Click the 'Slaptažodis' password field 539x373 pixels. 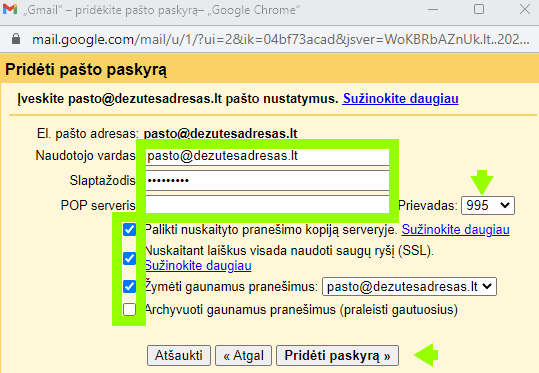coord(267,181)
